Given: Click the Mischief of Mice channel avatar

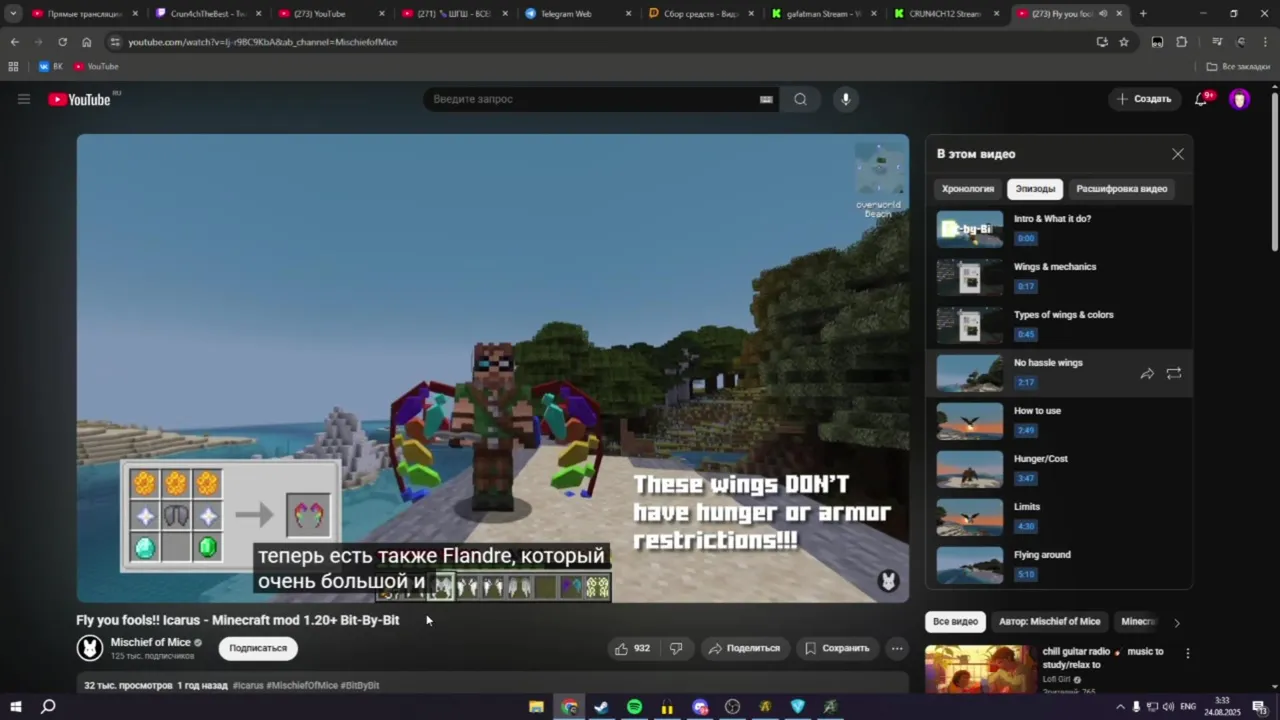Looking at the screenshot, I should [x=90, y=648].
